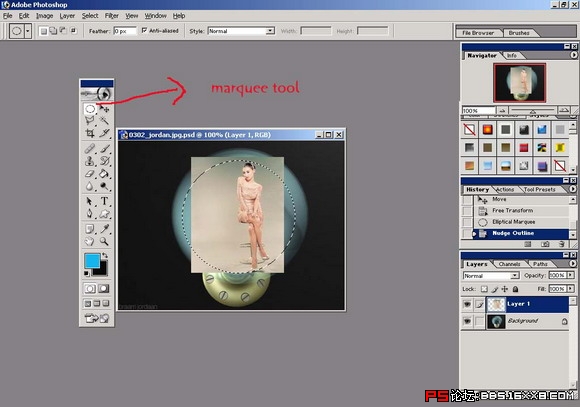Toggle the Anti-aliased checkbox
The width and height of the screenshot is (580, 407).
[x=144, y=30]
